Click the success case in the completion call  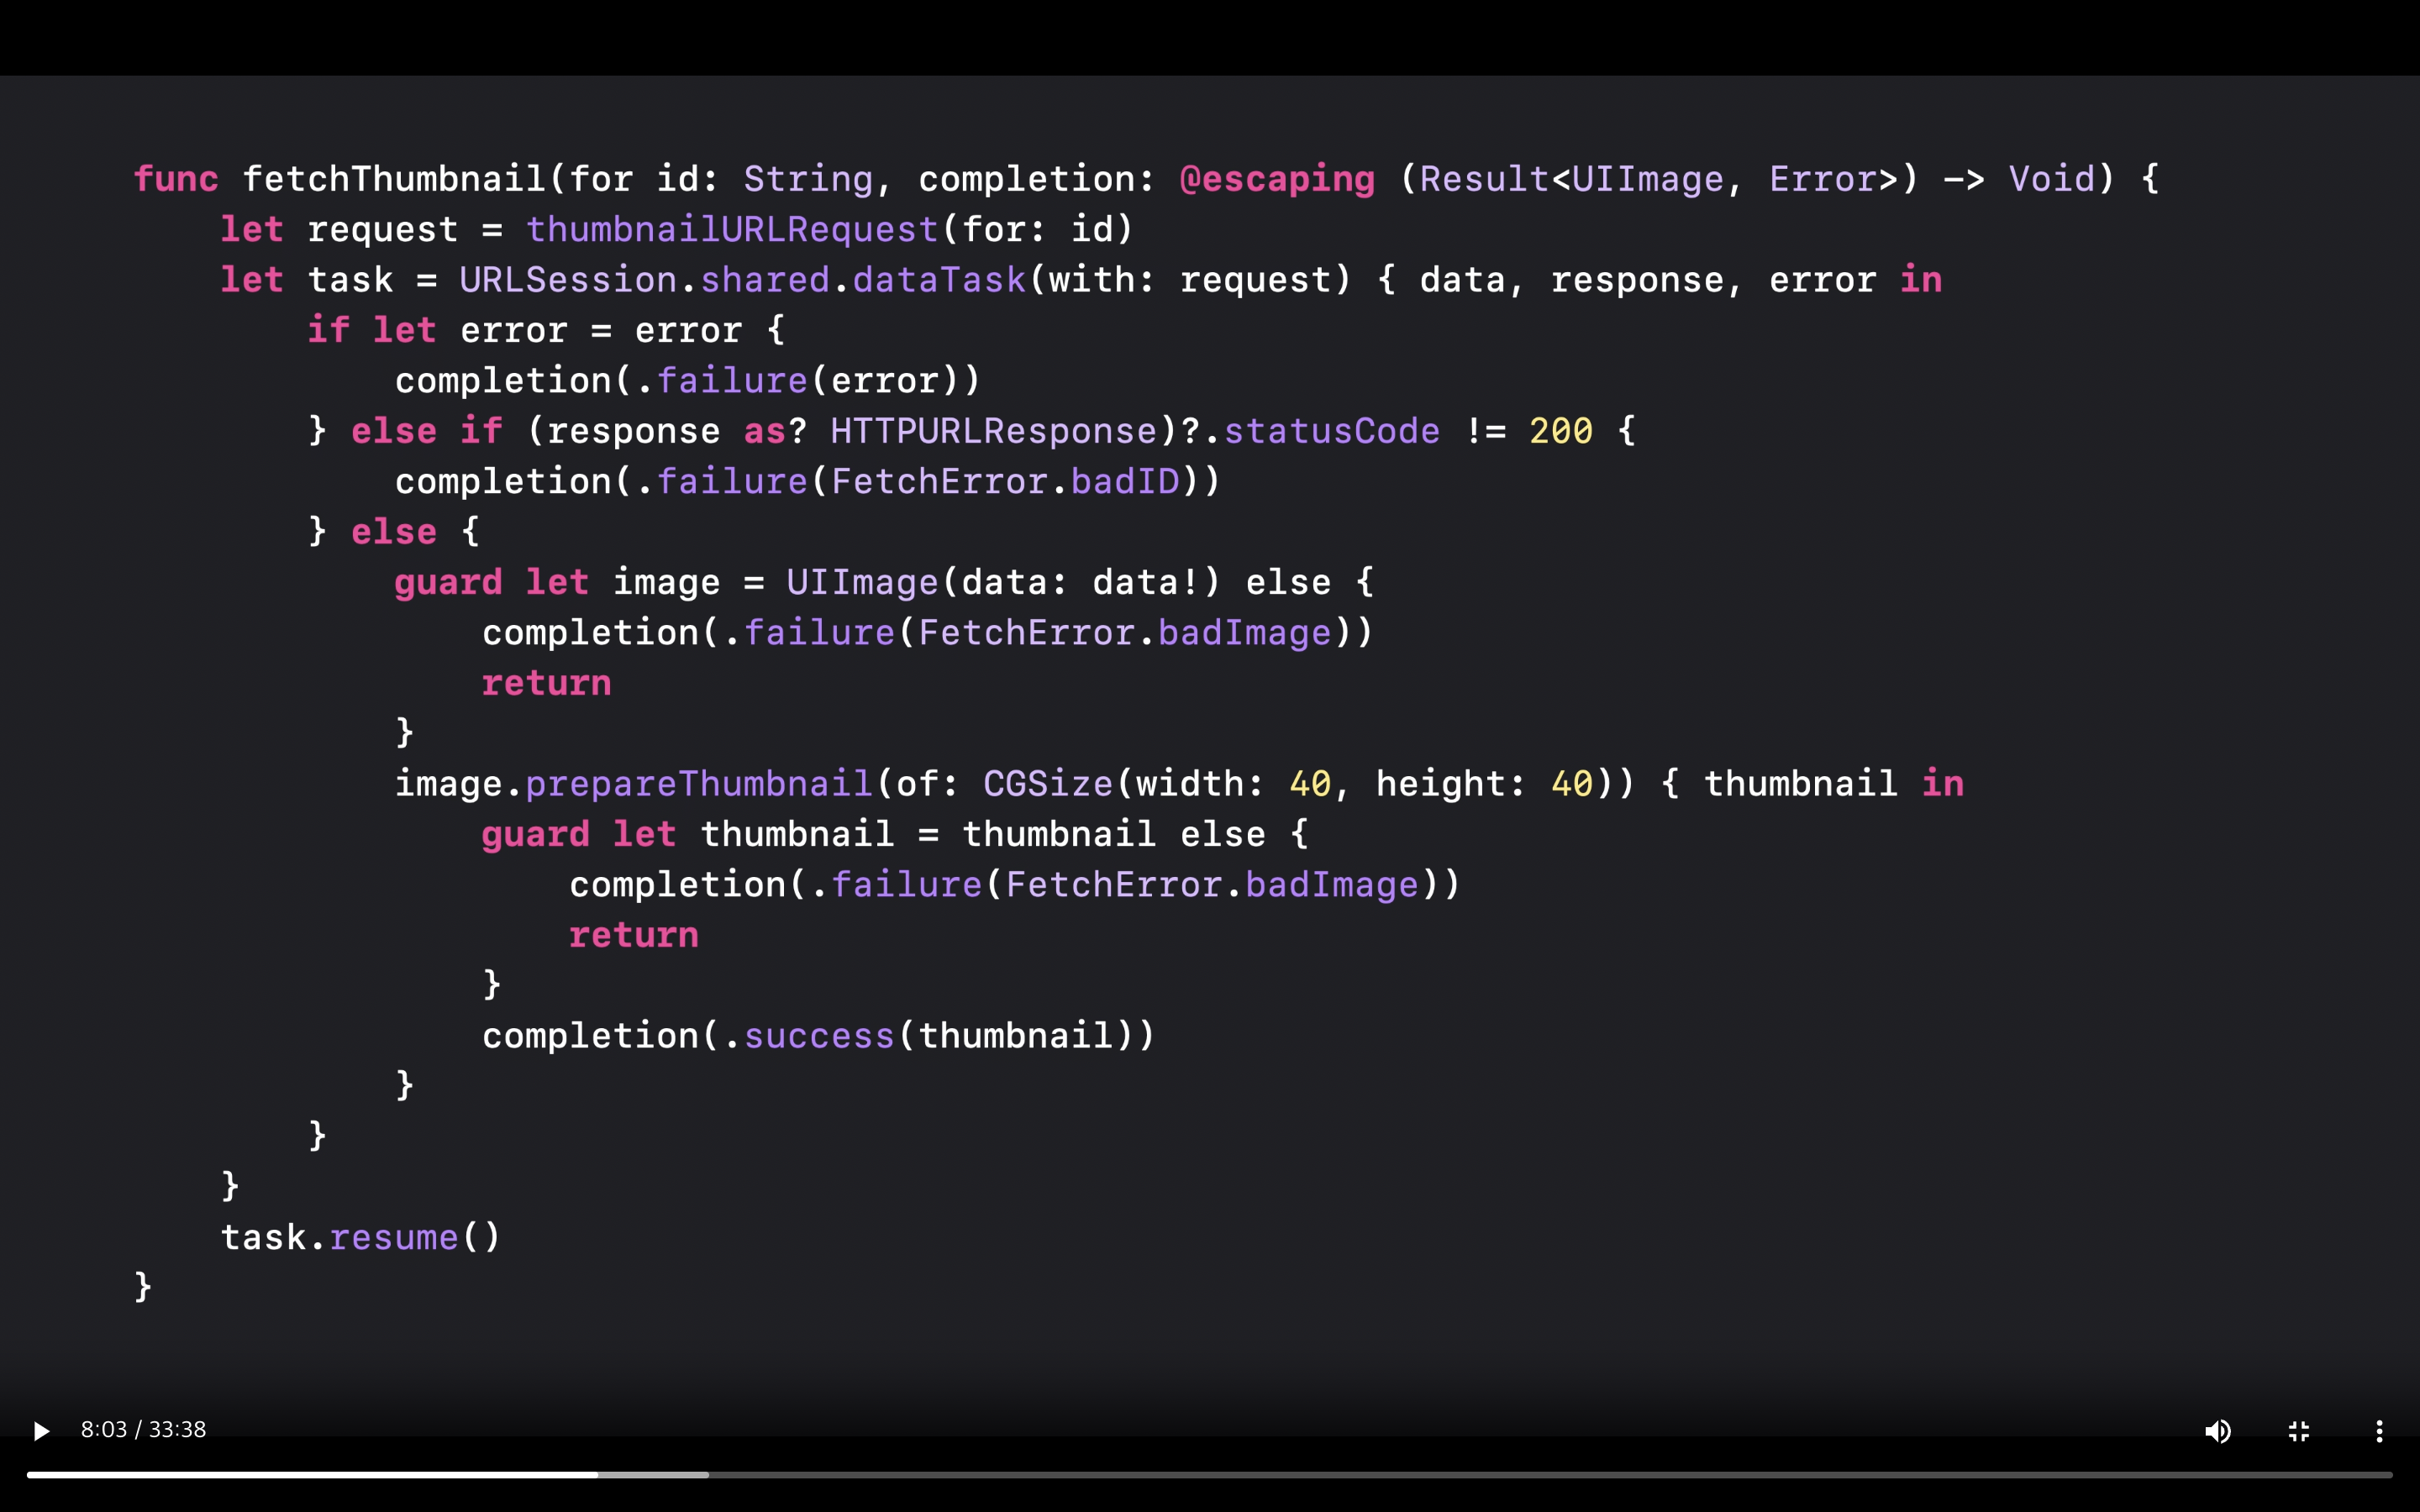(819, 1036)
